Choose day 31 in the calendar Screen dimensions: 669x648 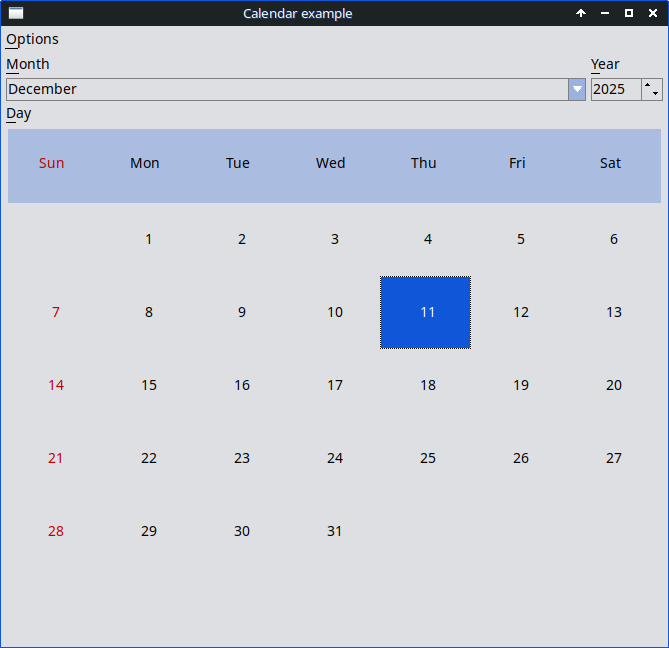click(335, 531)
